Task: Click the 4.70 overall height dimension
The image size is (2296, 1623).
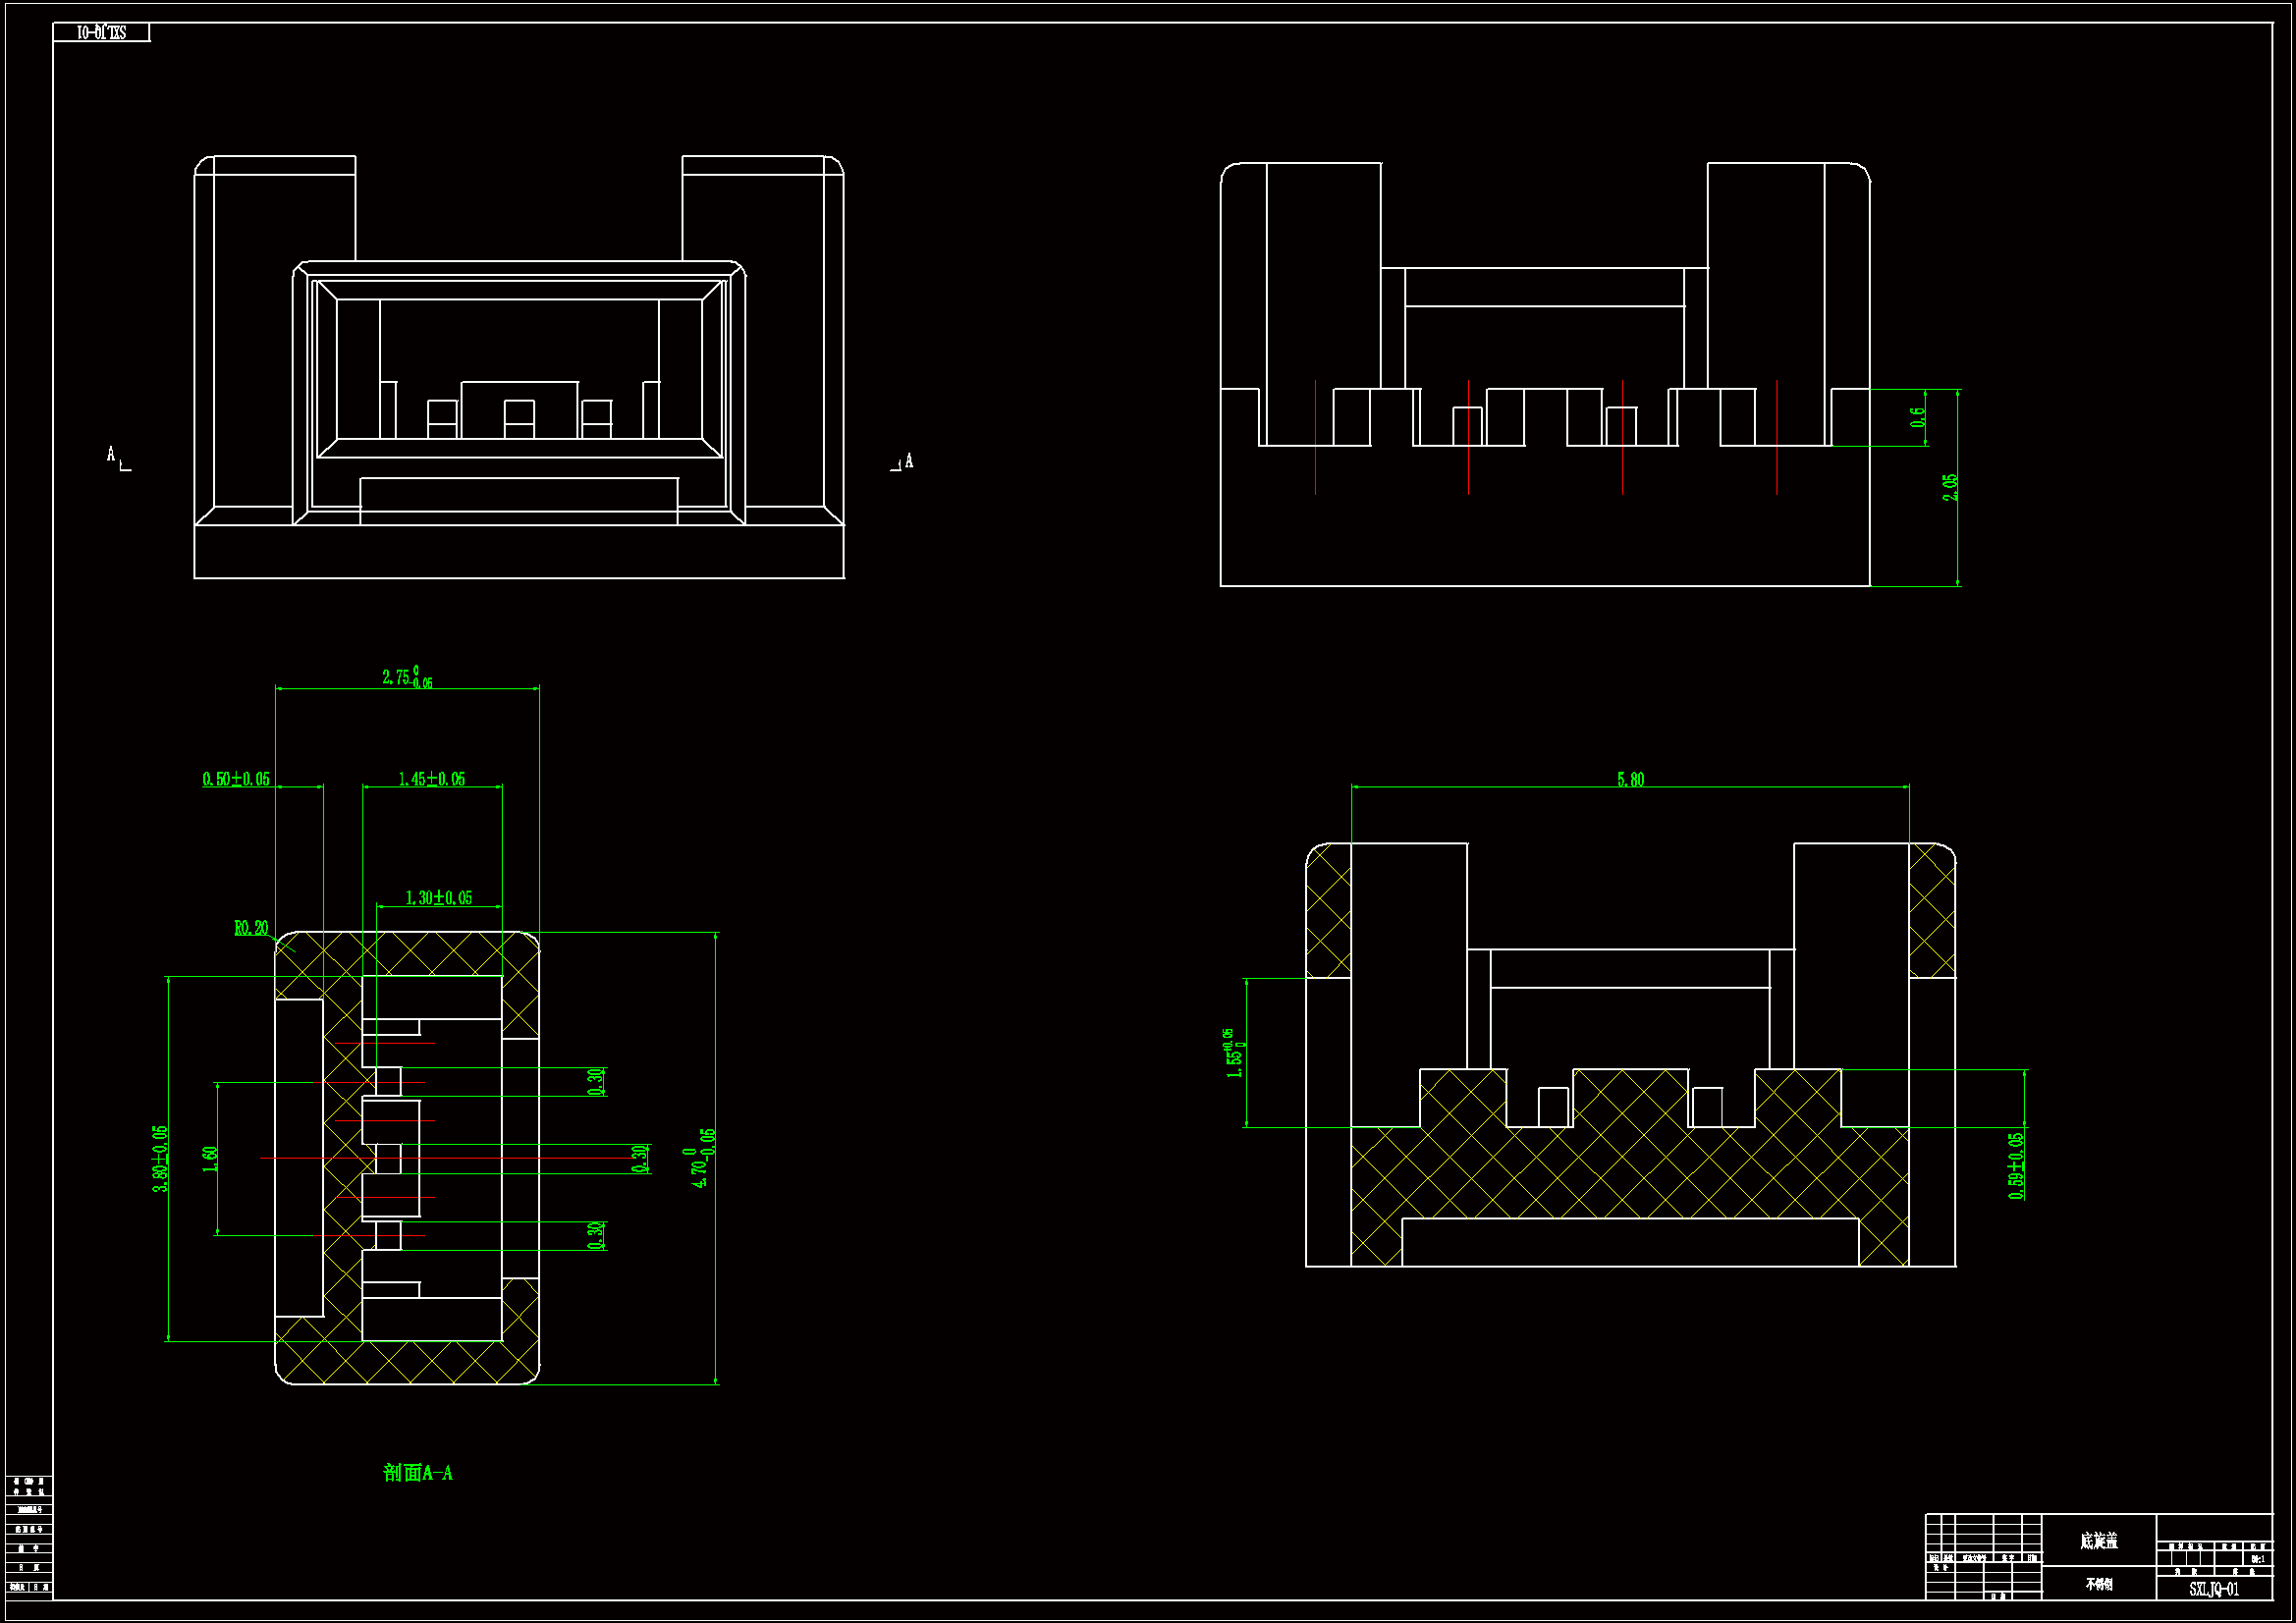Action: [x=701, y=1158]
